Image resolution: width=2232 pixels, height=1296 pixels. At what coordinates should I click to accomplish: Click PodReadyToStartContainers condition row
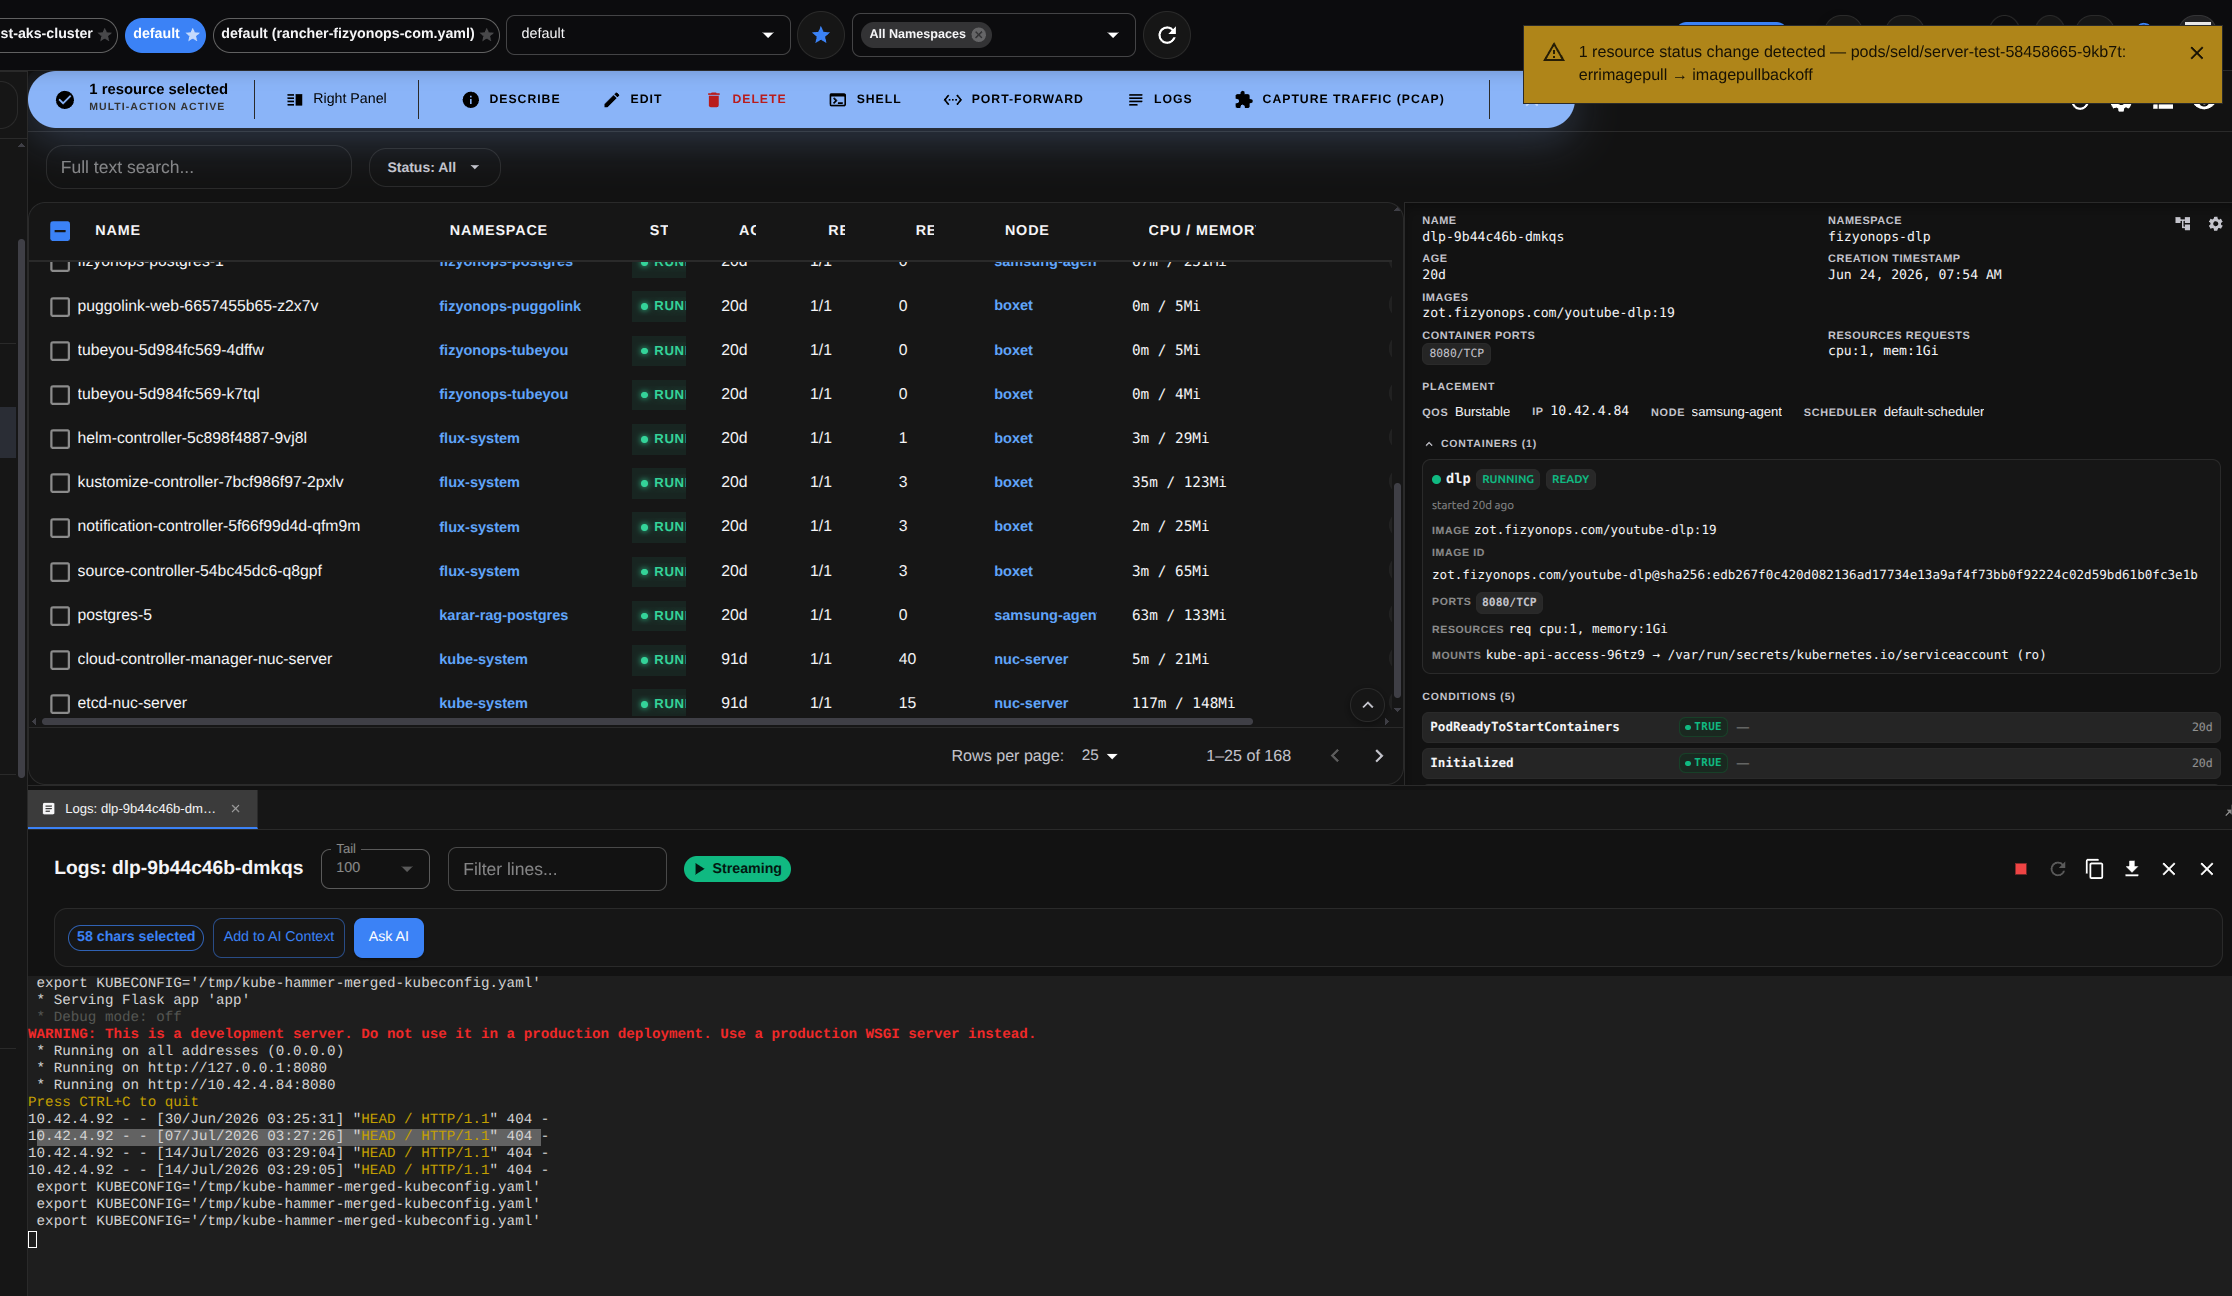(x=1821, y=728)
